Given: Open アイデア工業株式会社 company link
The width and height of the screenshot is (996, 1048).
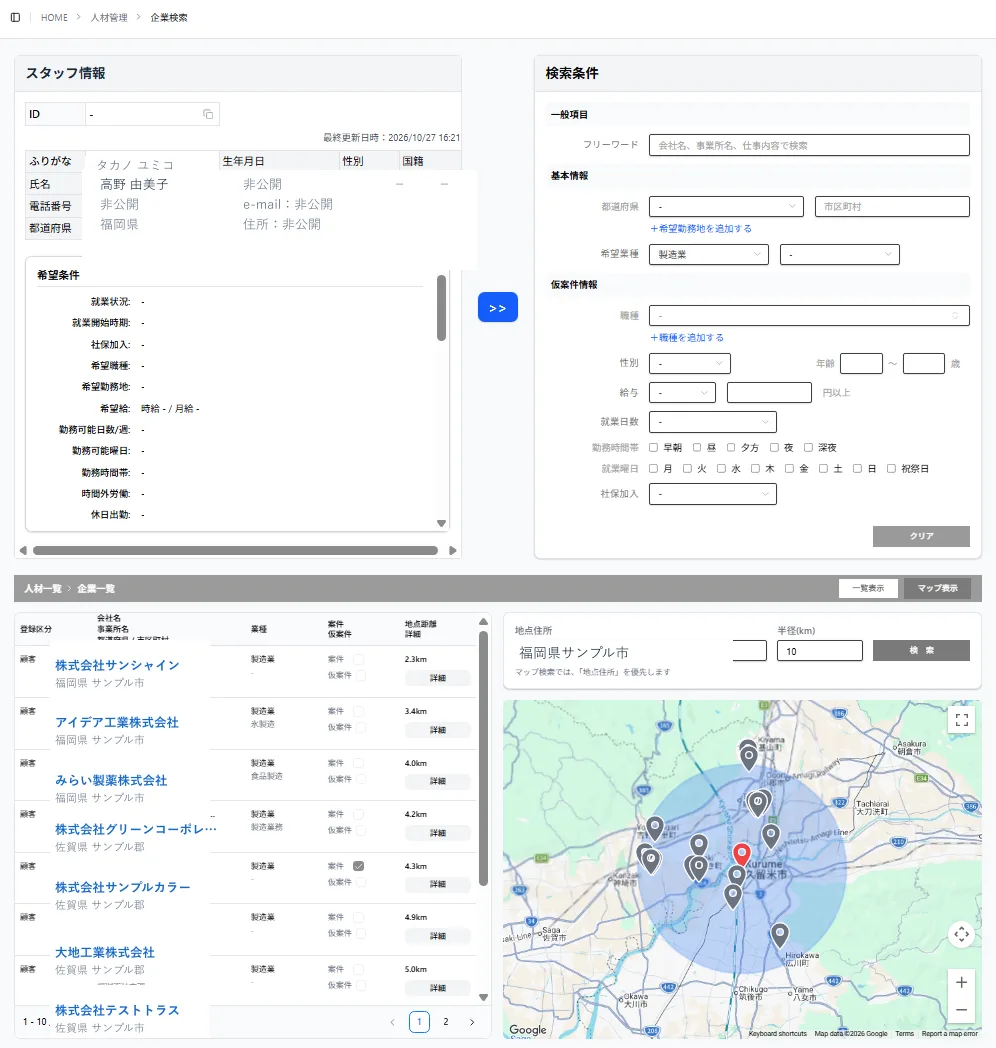Looking at the screenshot, I should click(117, 723).
